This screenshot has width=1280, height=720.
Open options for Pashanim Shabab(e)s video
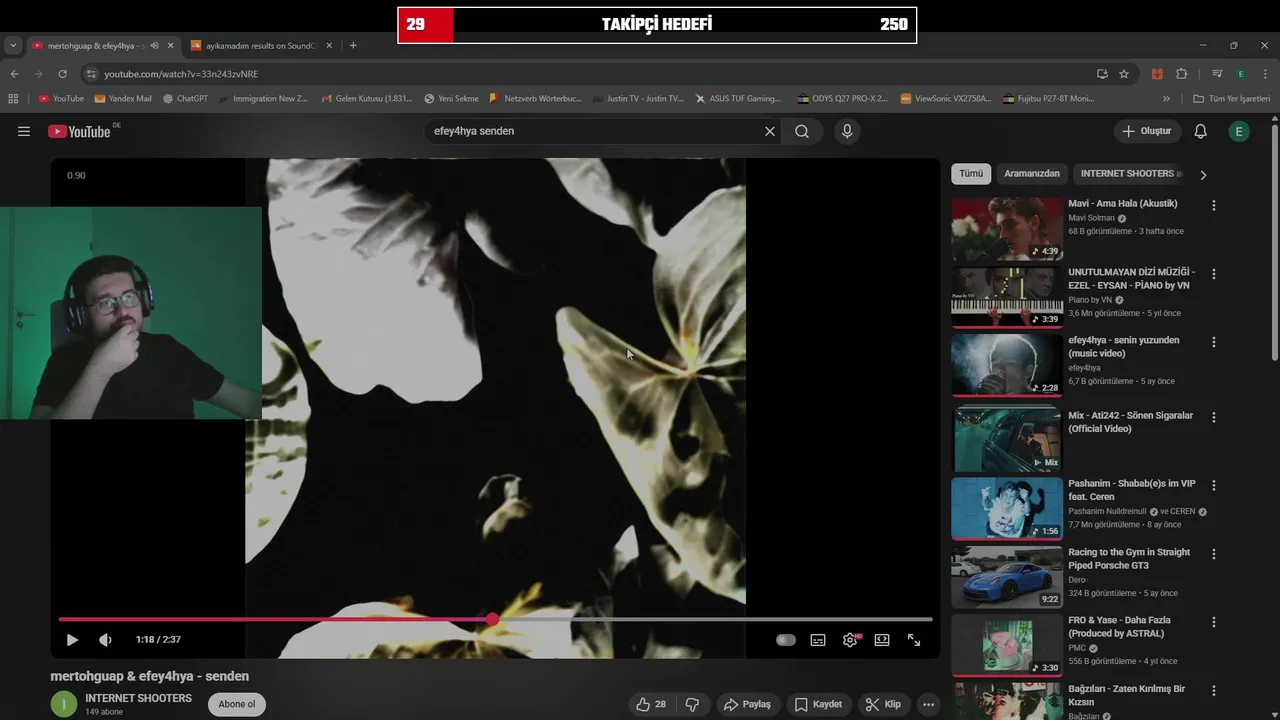point(1214,485)
